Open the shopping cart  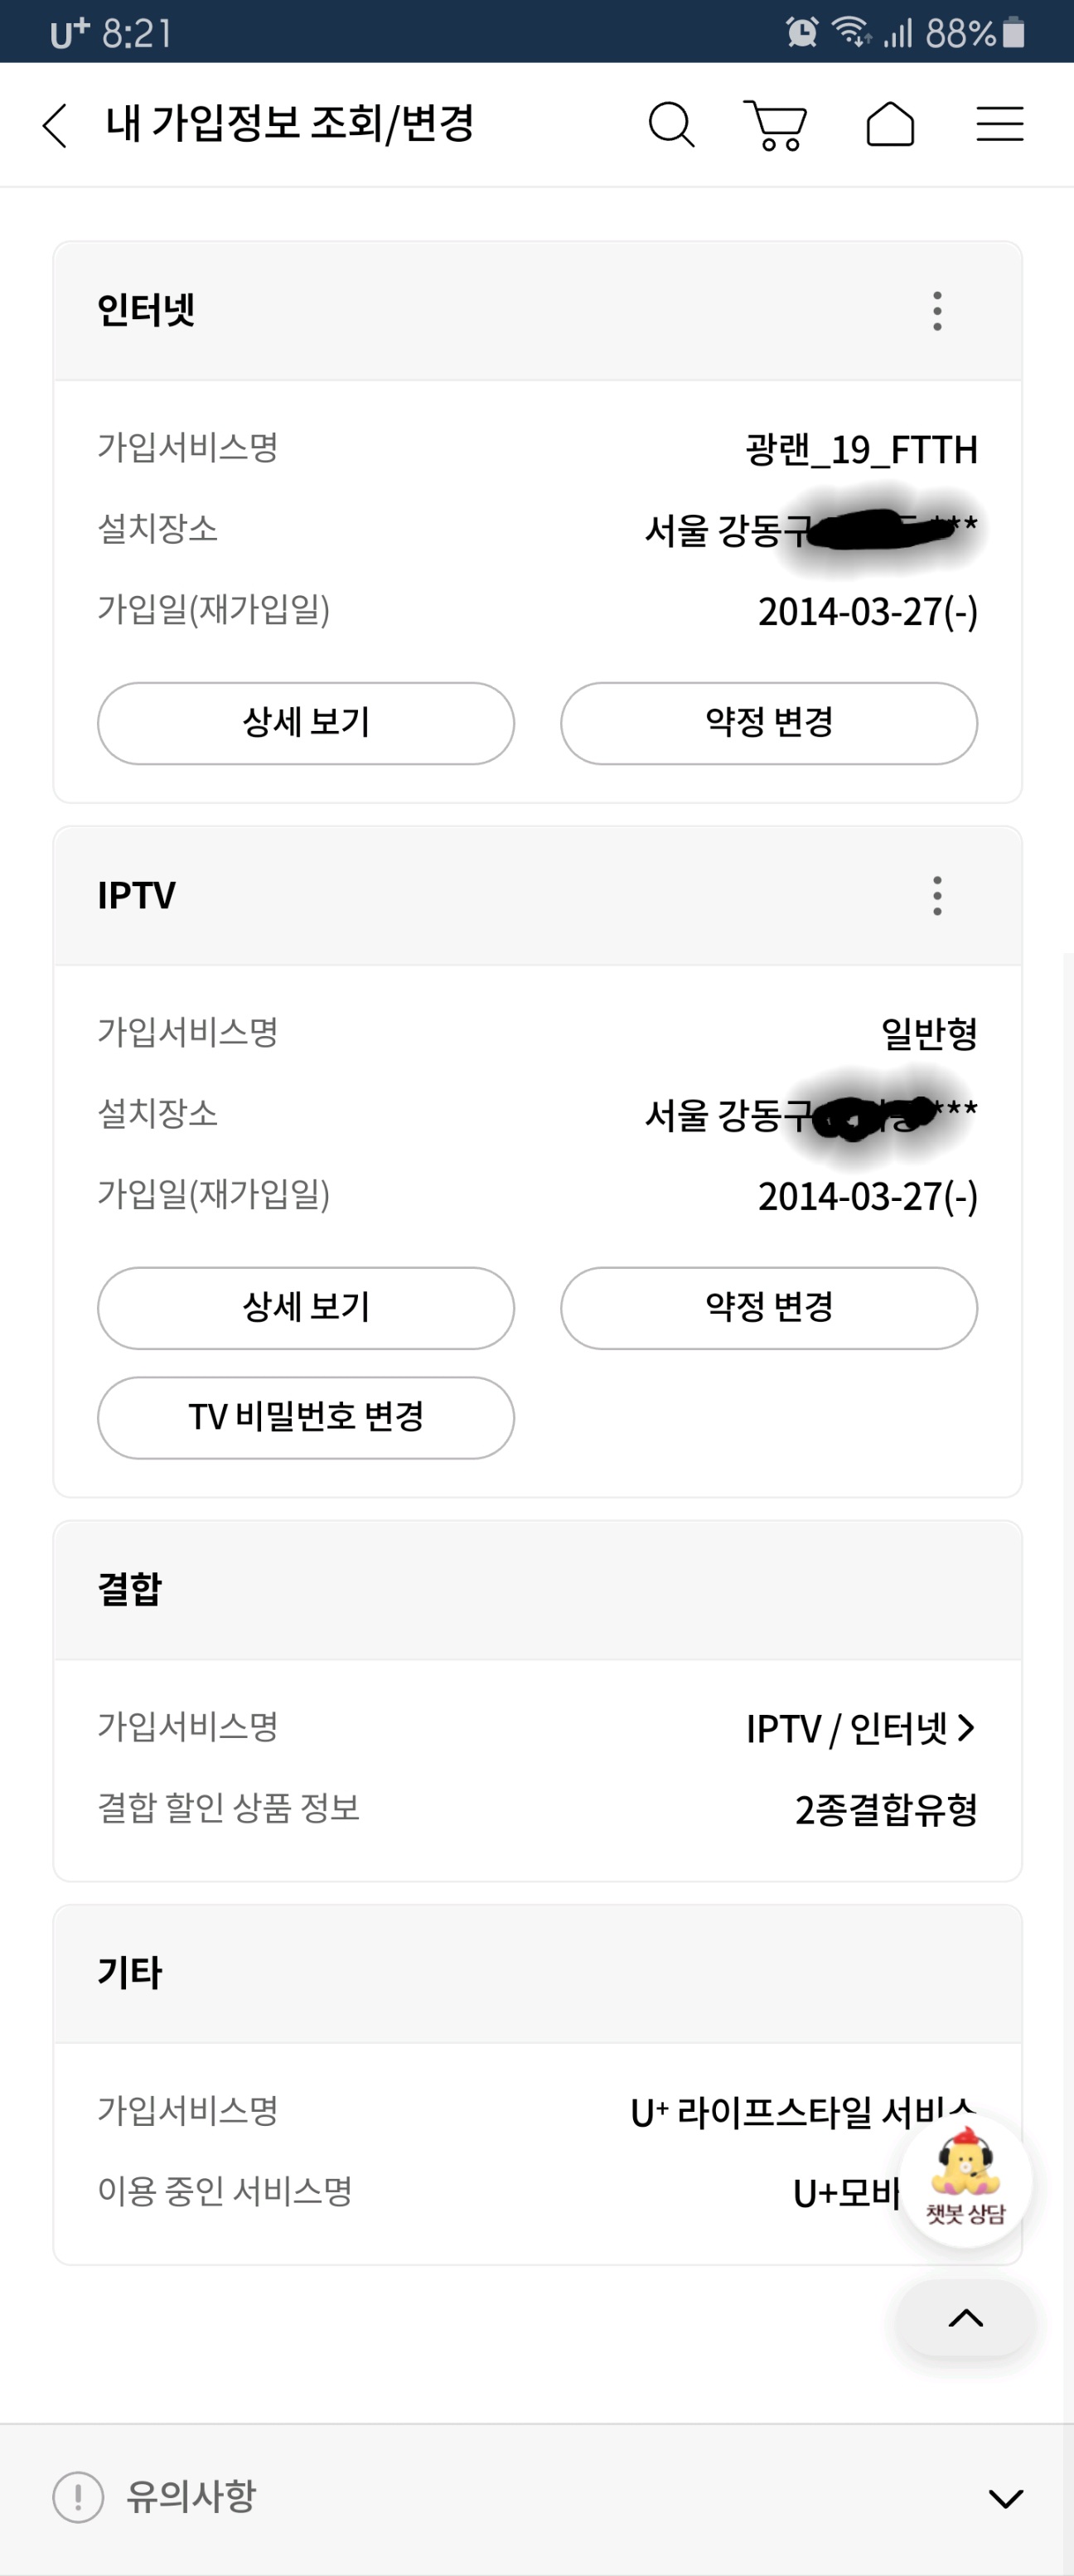point(776,126)
